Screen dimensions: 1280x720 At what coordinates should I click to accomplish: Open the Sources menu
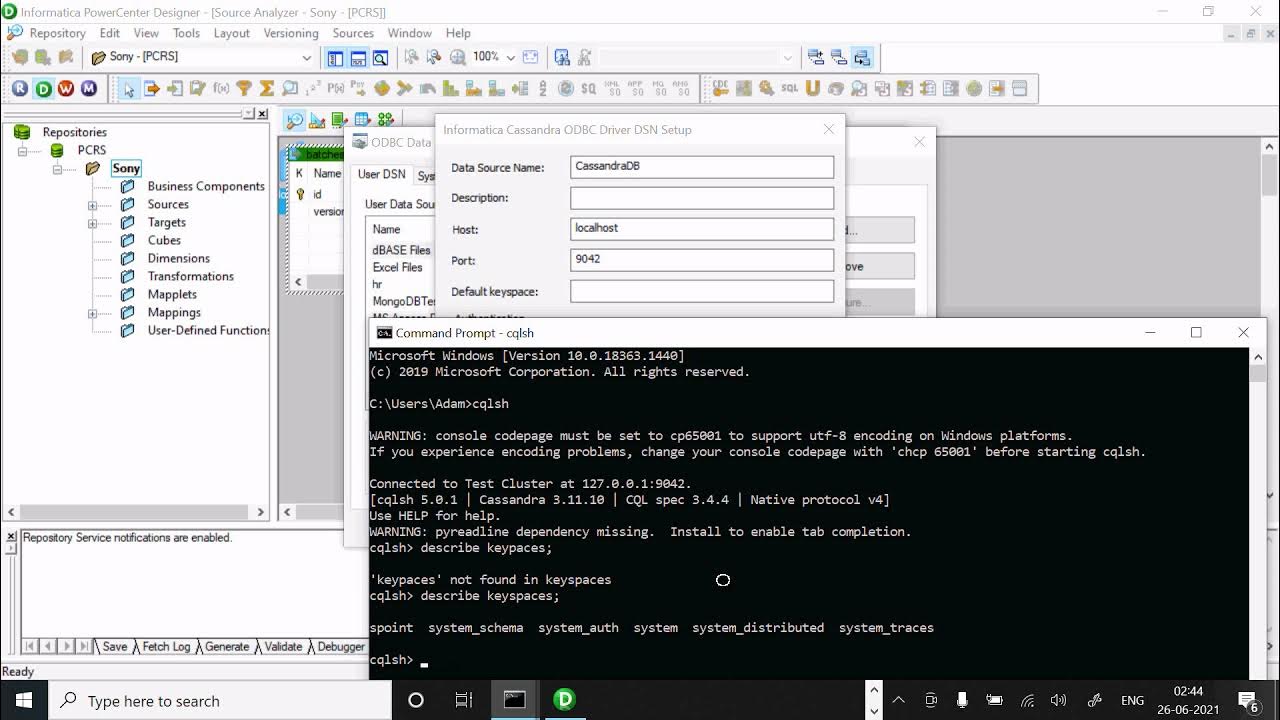(x=353, y=33)
